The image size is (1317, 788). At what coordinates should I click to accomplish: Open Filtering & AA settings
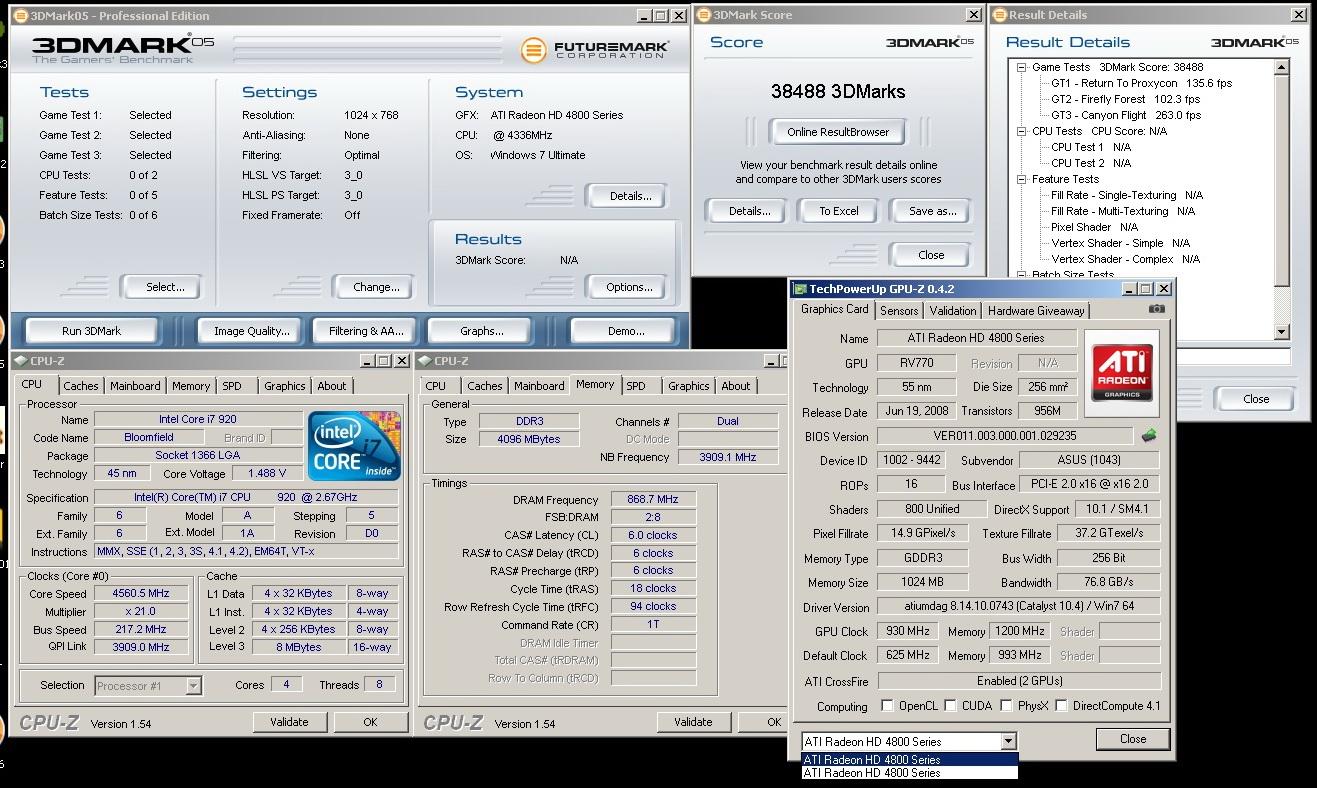(367, 331)
